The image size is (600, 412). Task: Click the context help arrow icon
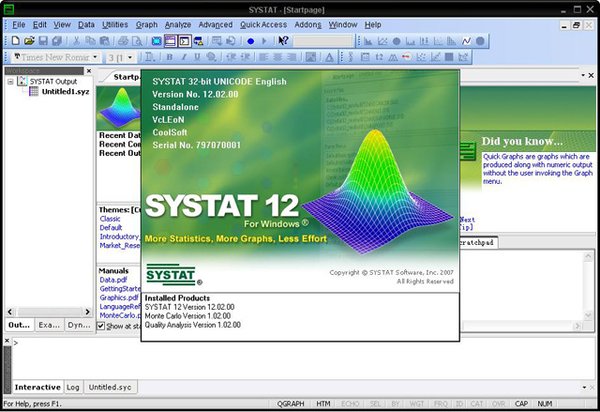coord(283,41)
